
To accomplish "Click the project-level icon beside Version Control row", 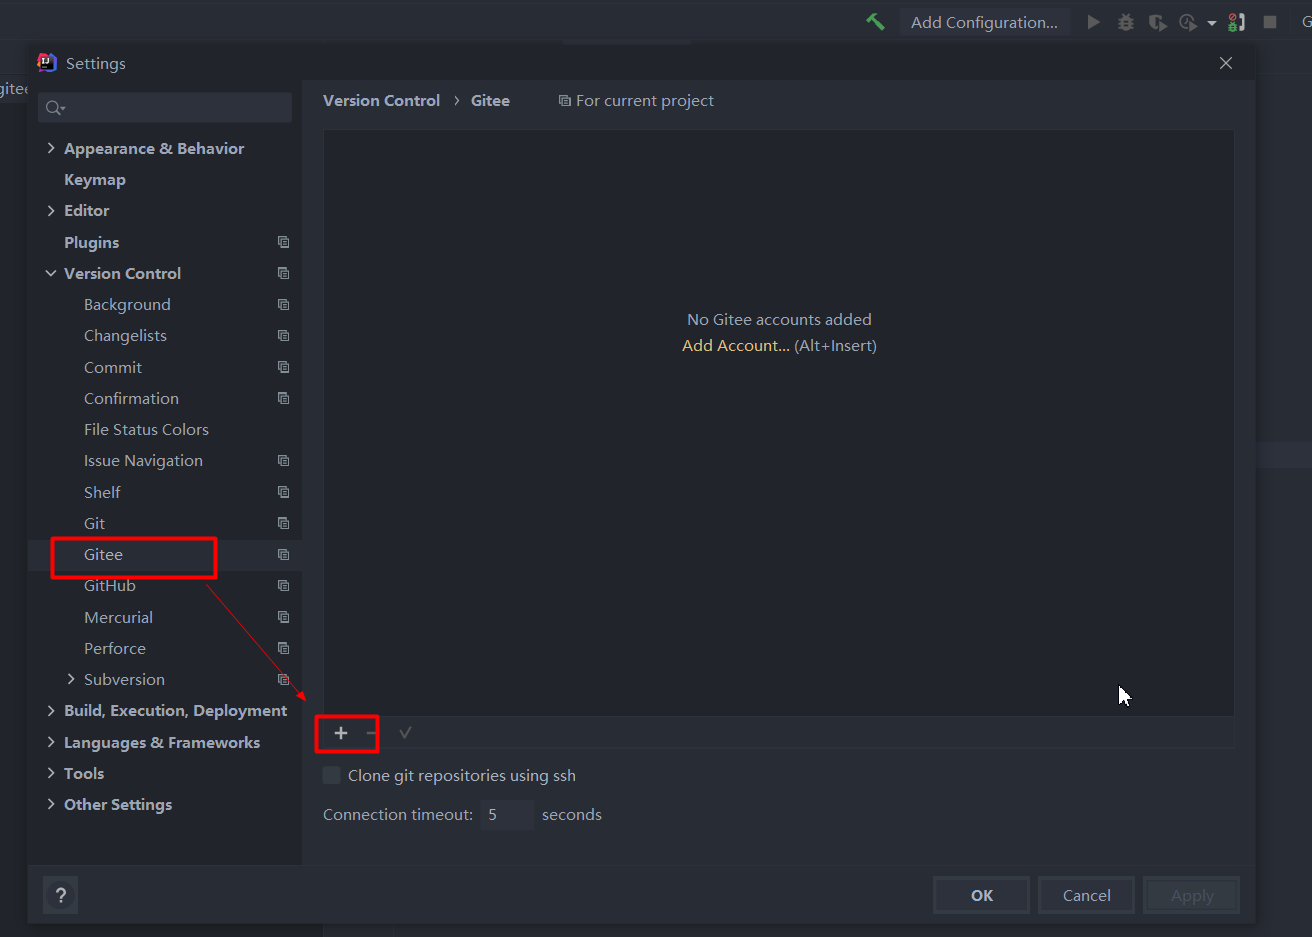I will [x=283, y=273].
